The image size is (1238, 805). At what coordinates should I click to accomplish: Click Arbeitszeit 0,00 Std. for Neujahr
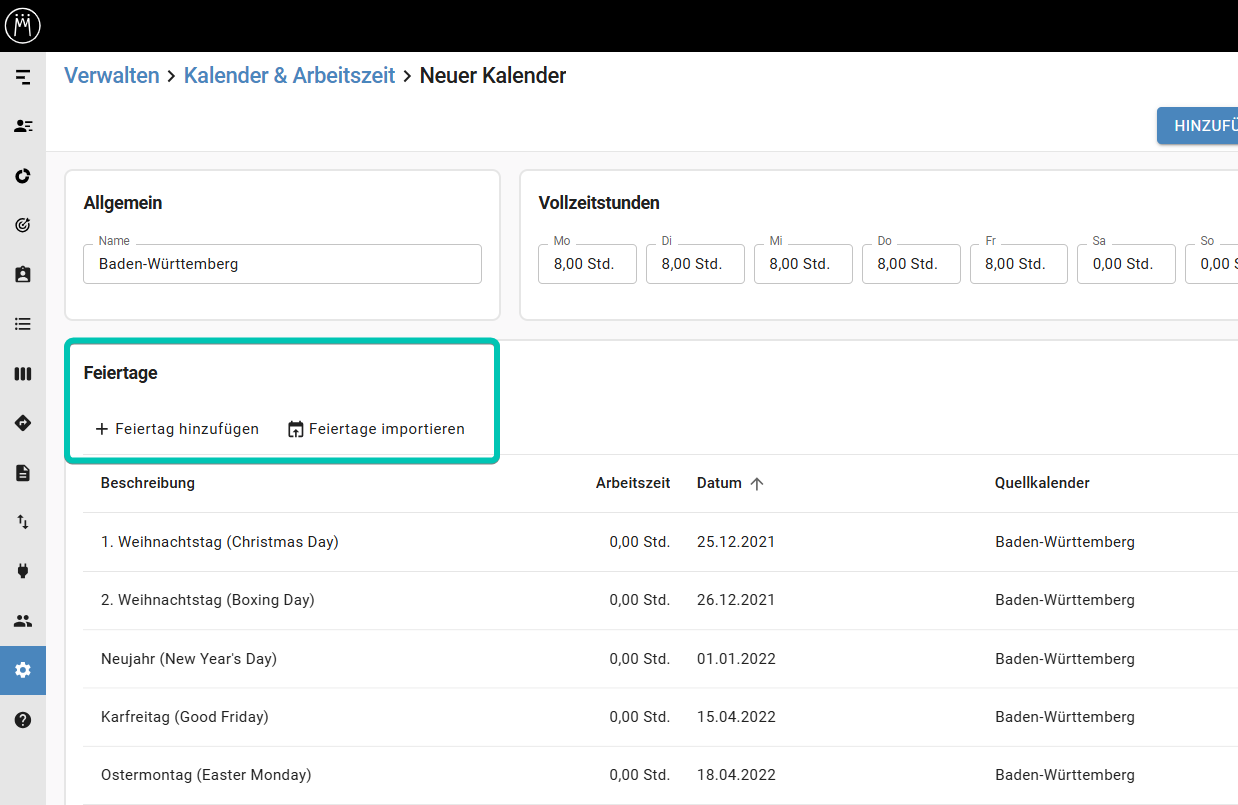(x=640, y=659)
